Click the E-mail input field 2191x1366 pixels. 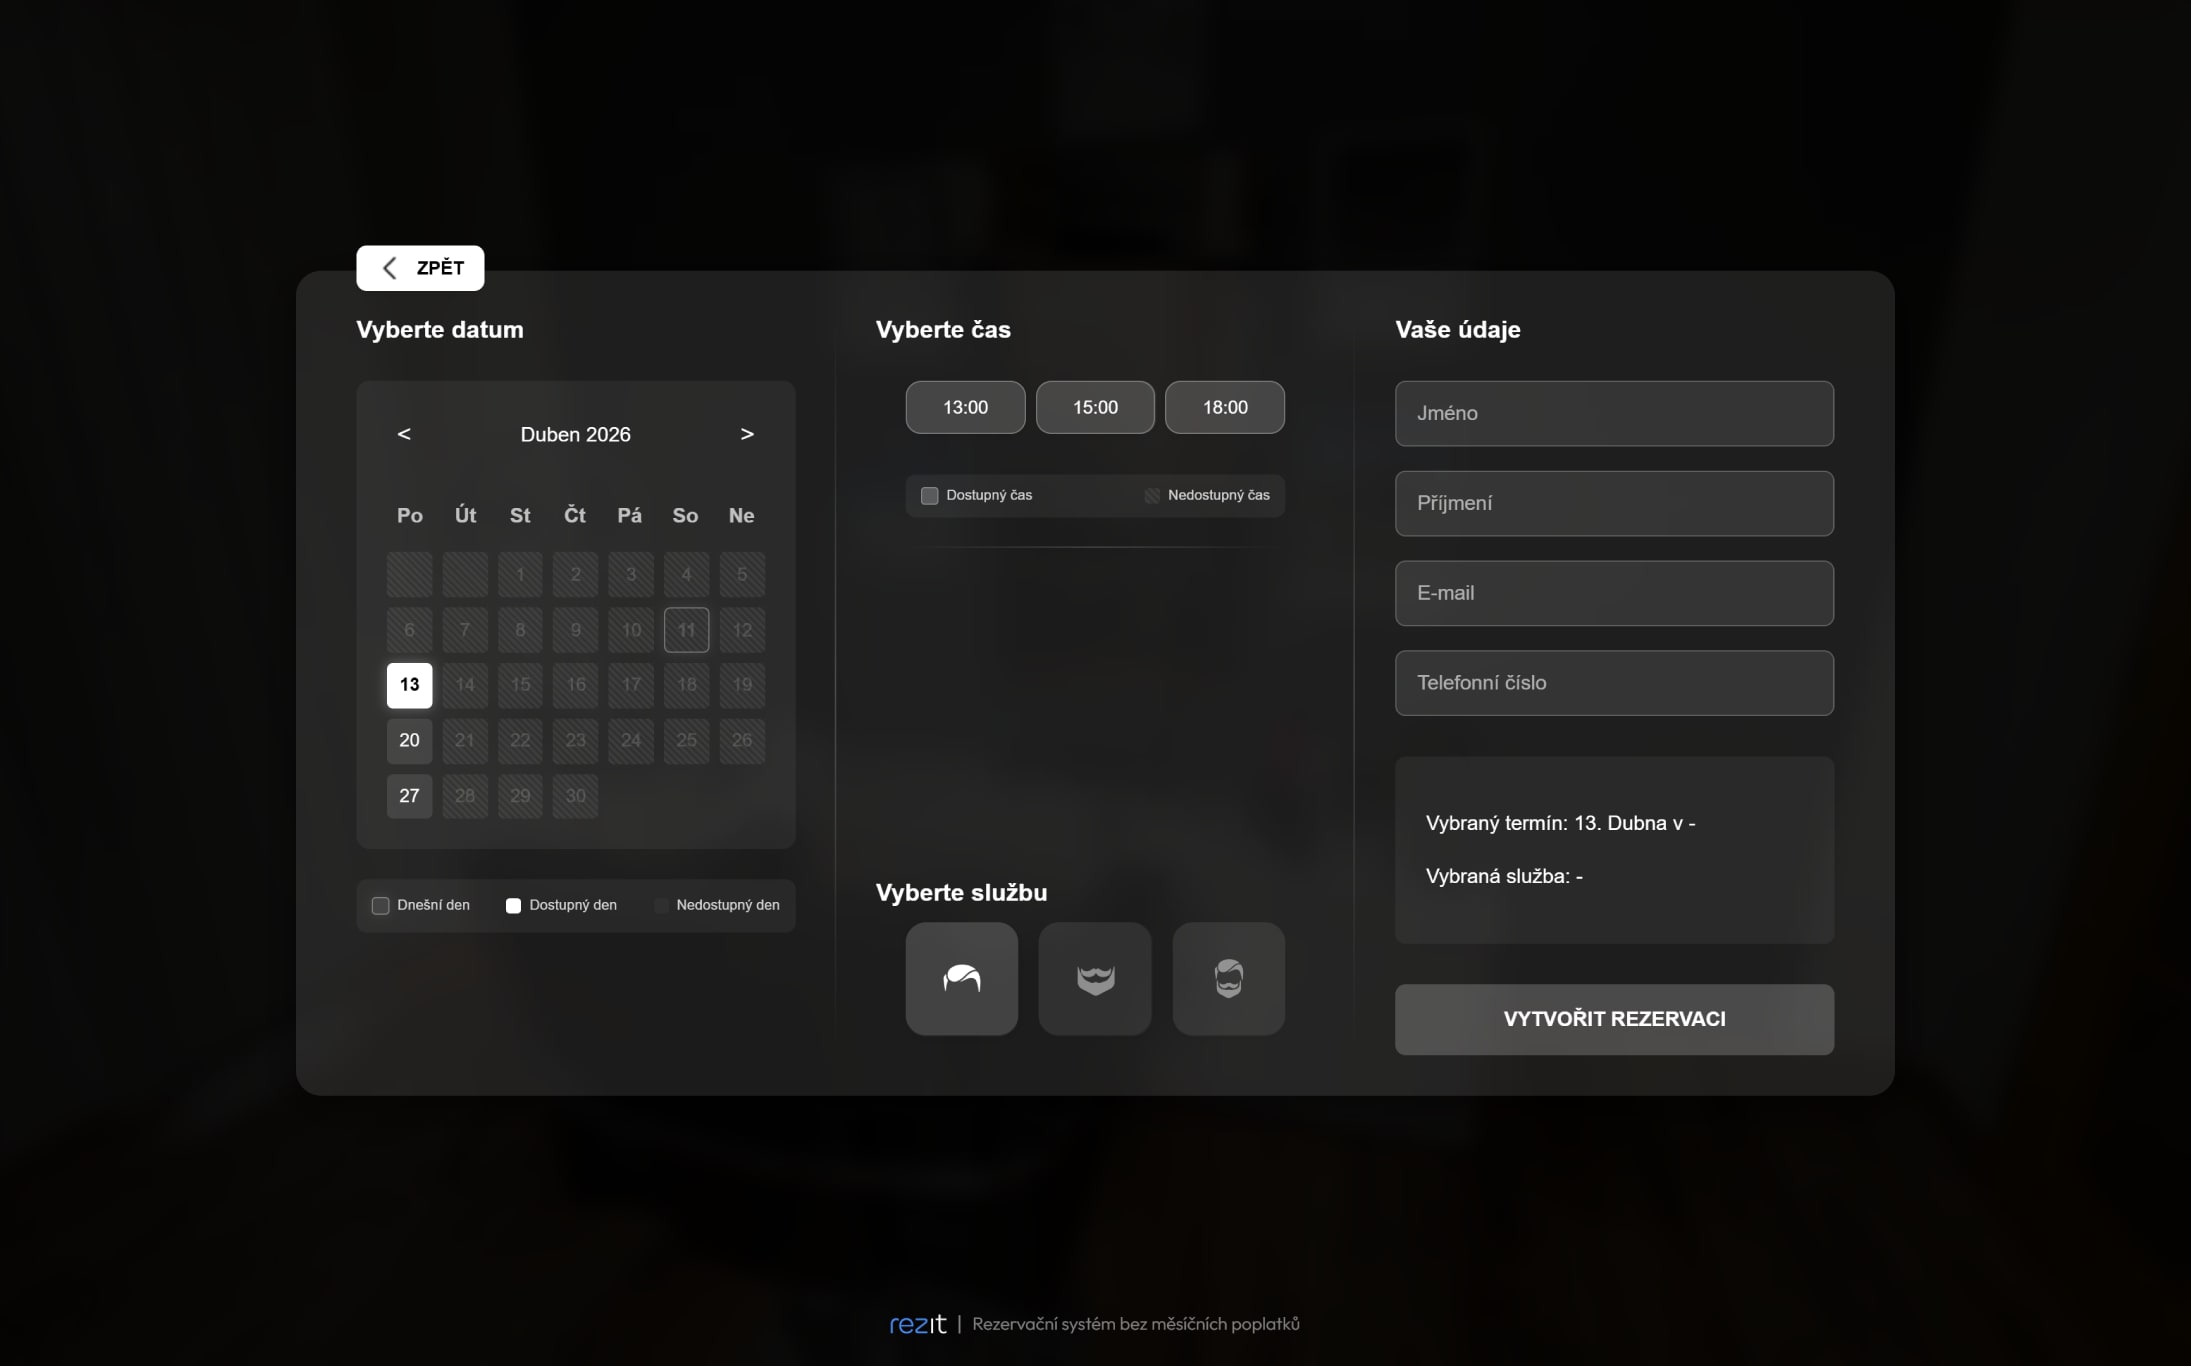[1613, 593]
